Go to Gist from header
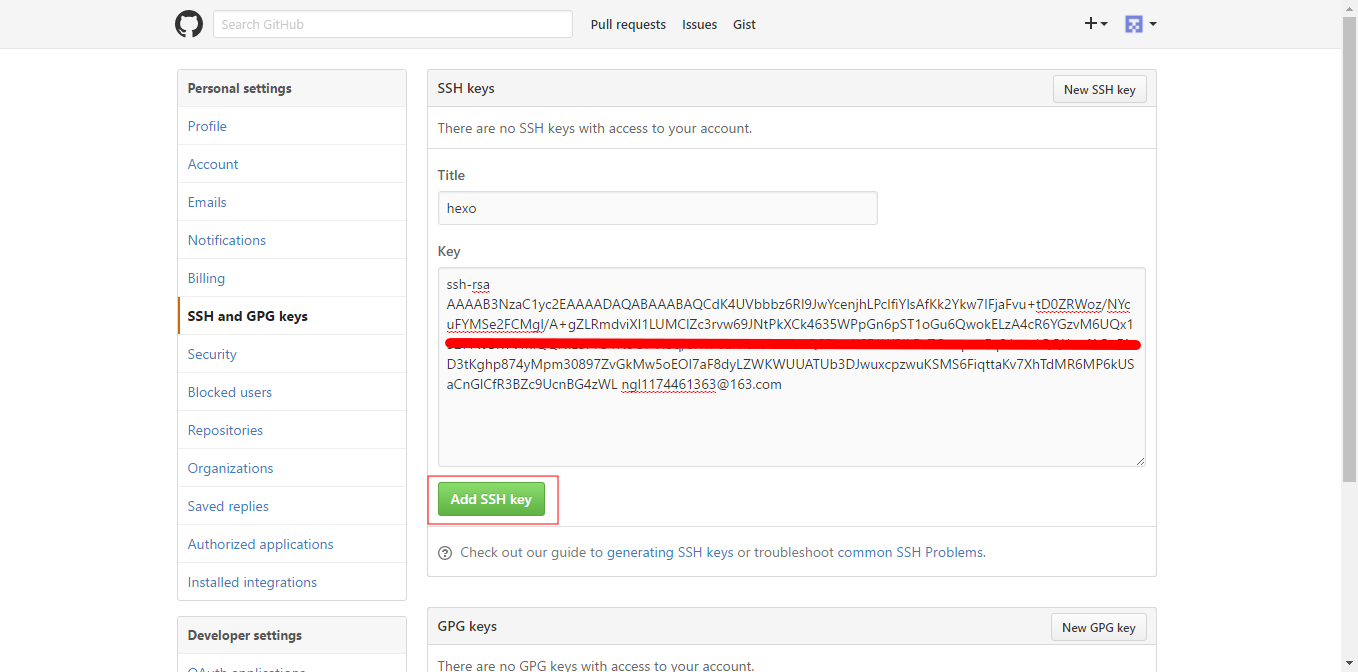 pos(744,25)
